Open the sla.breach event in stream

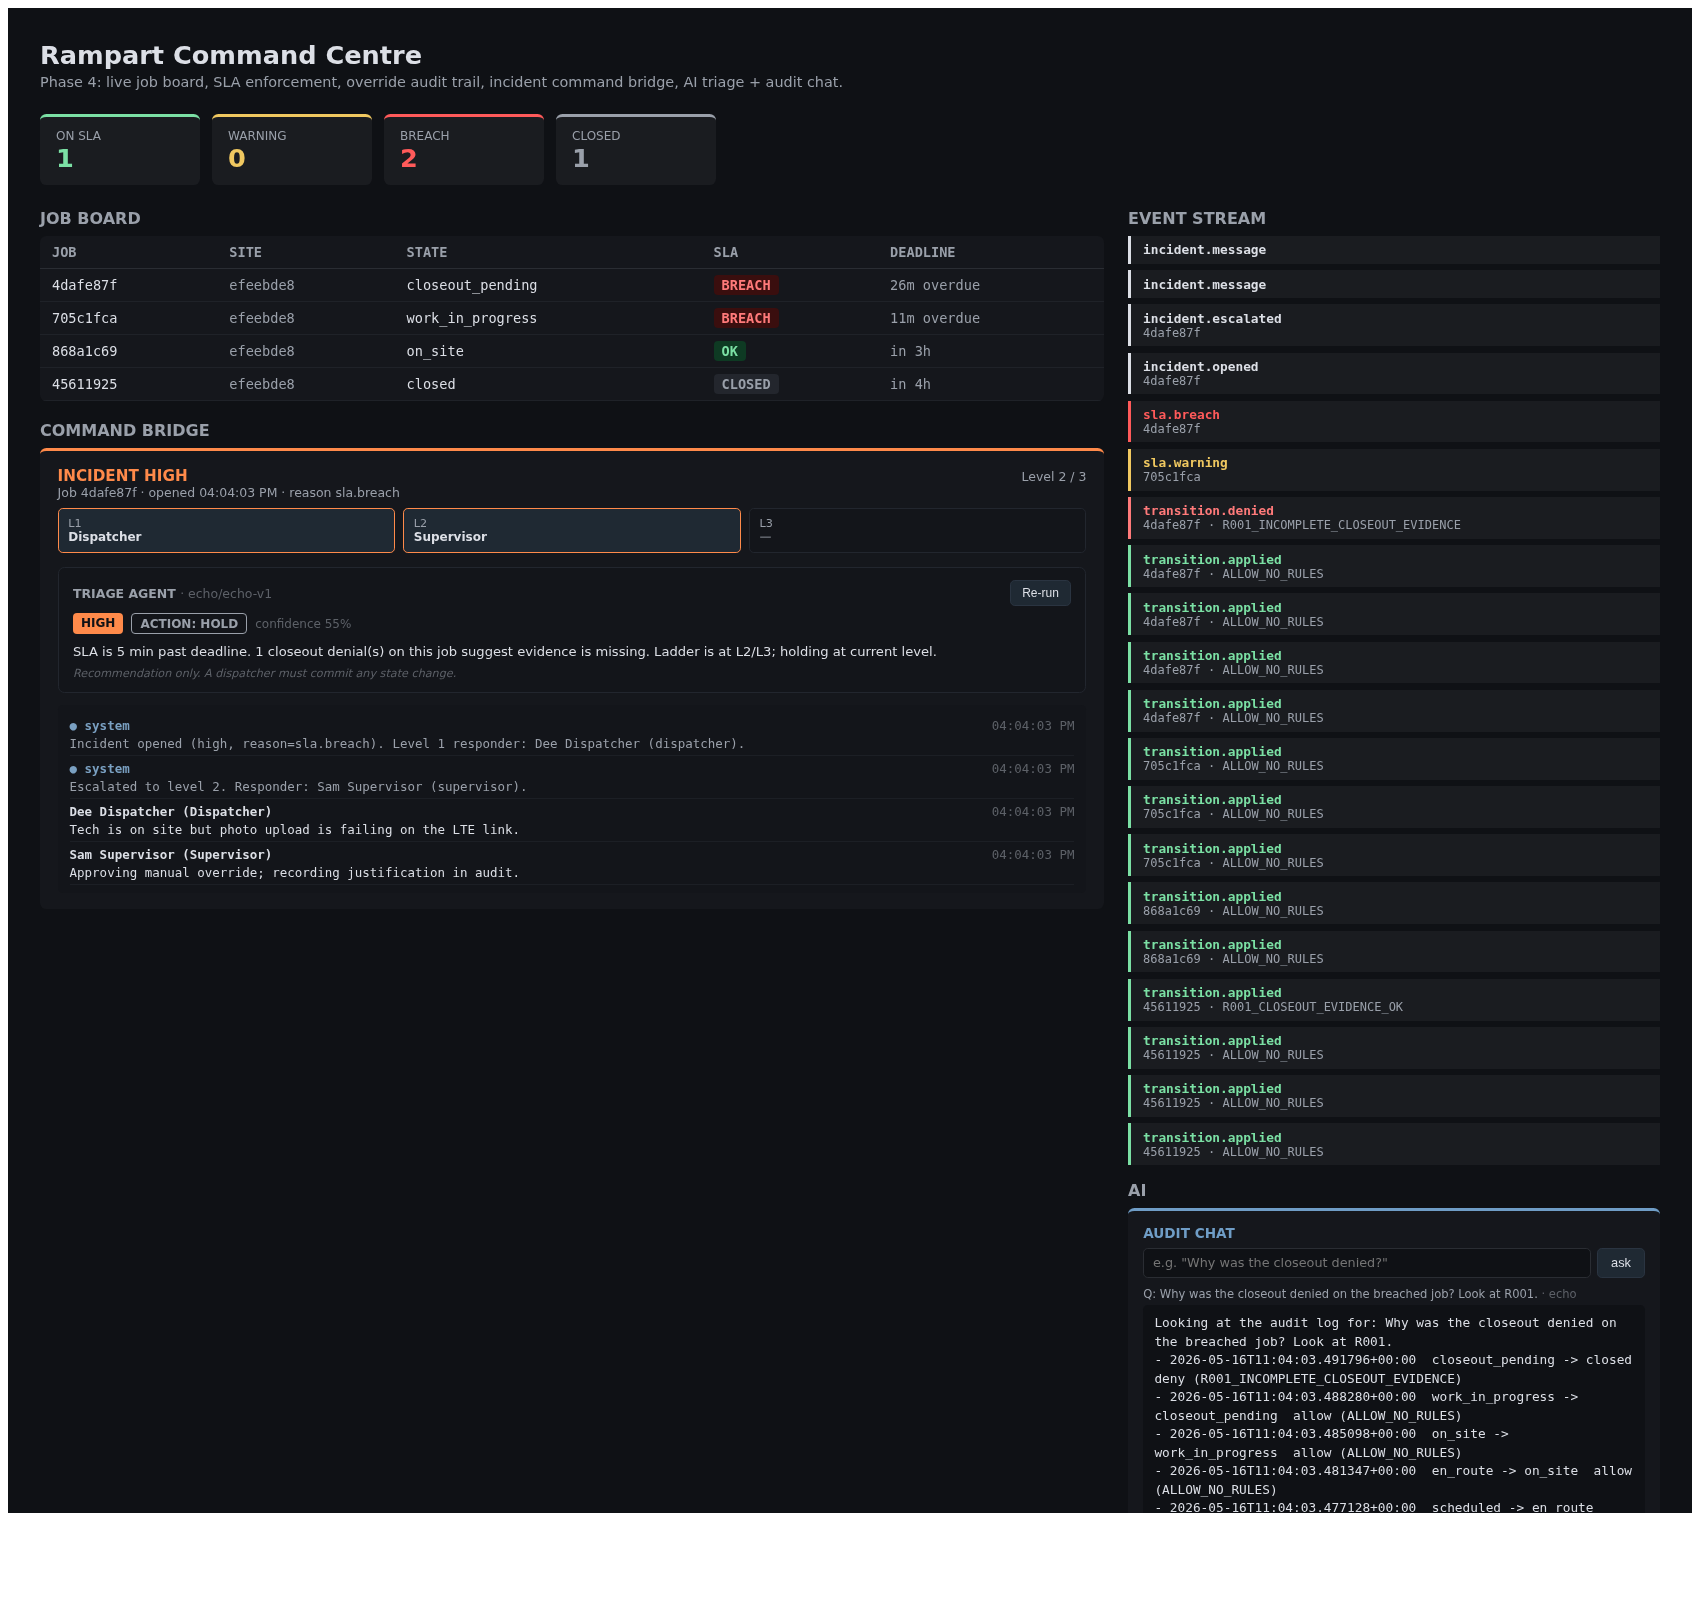click(1394, 421)
